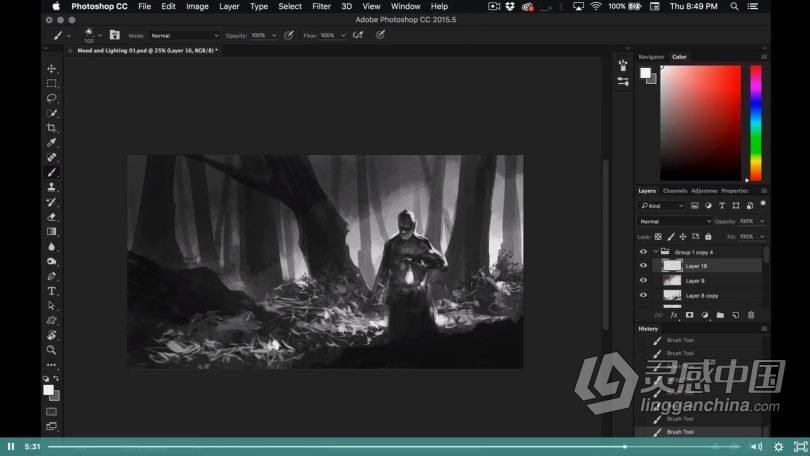Image resolution: width=810 pixels, height=456 pixels.
Task: Enter video fullscreen mode
Action: click(800, 447)
